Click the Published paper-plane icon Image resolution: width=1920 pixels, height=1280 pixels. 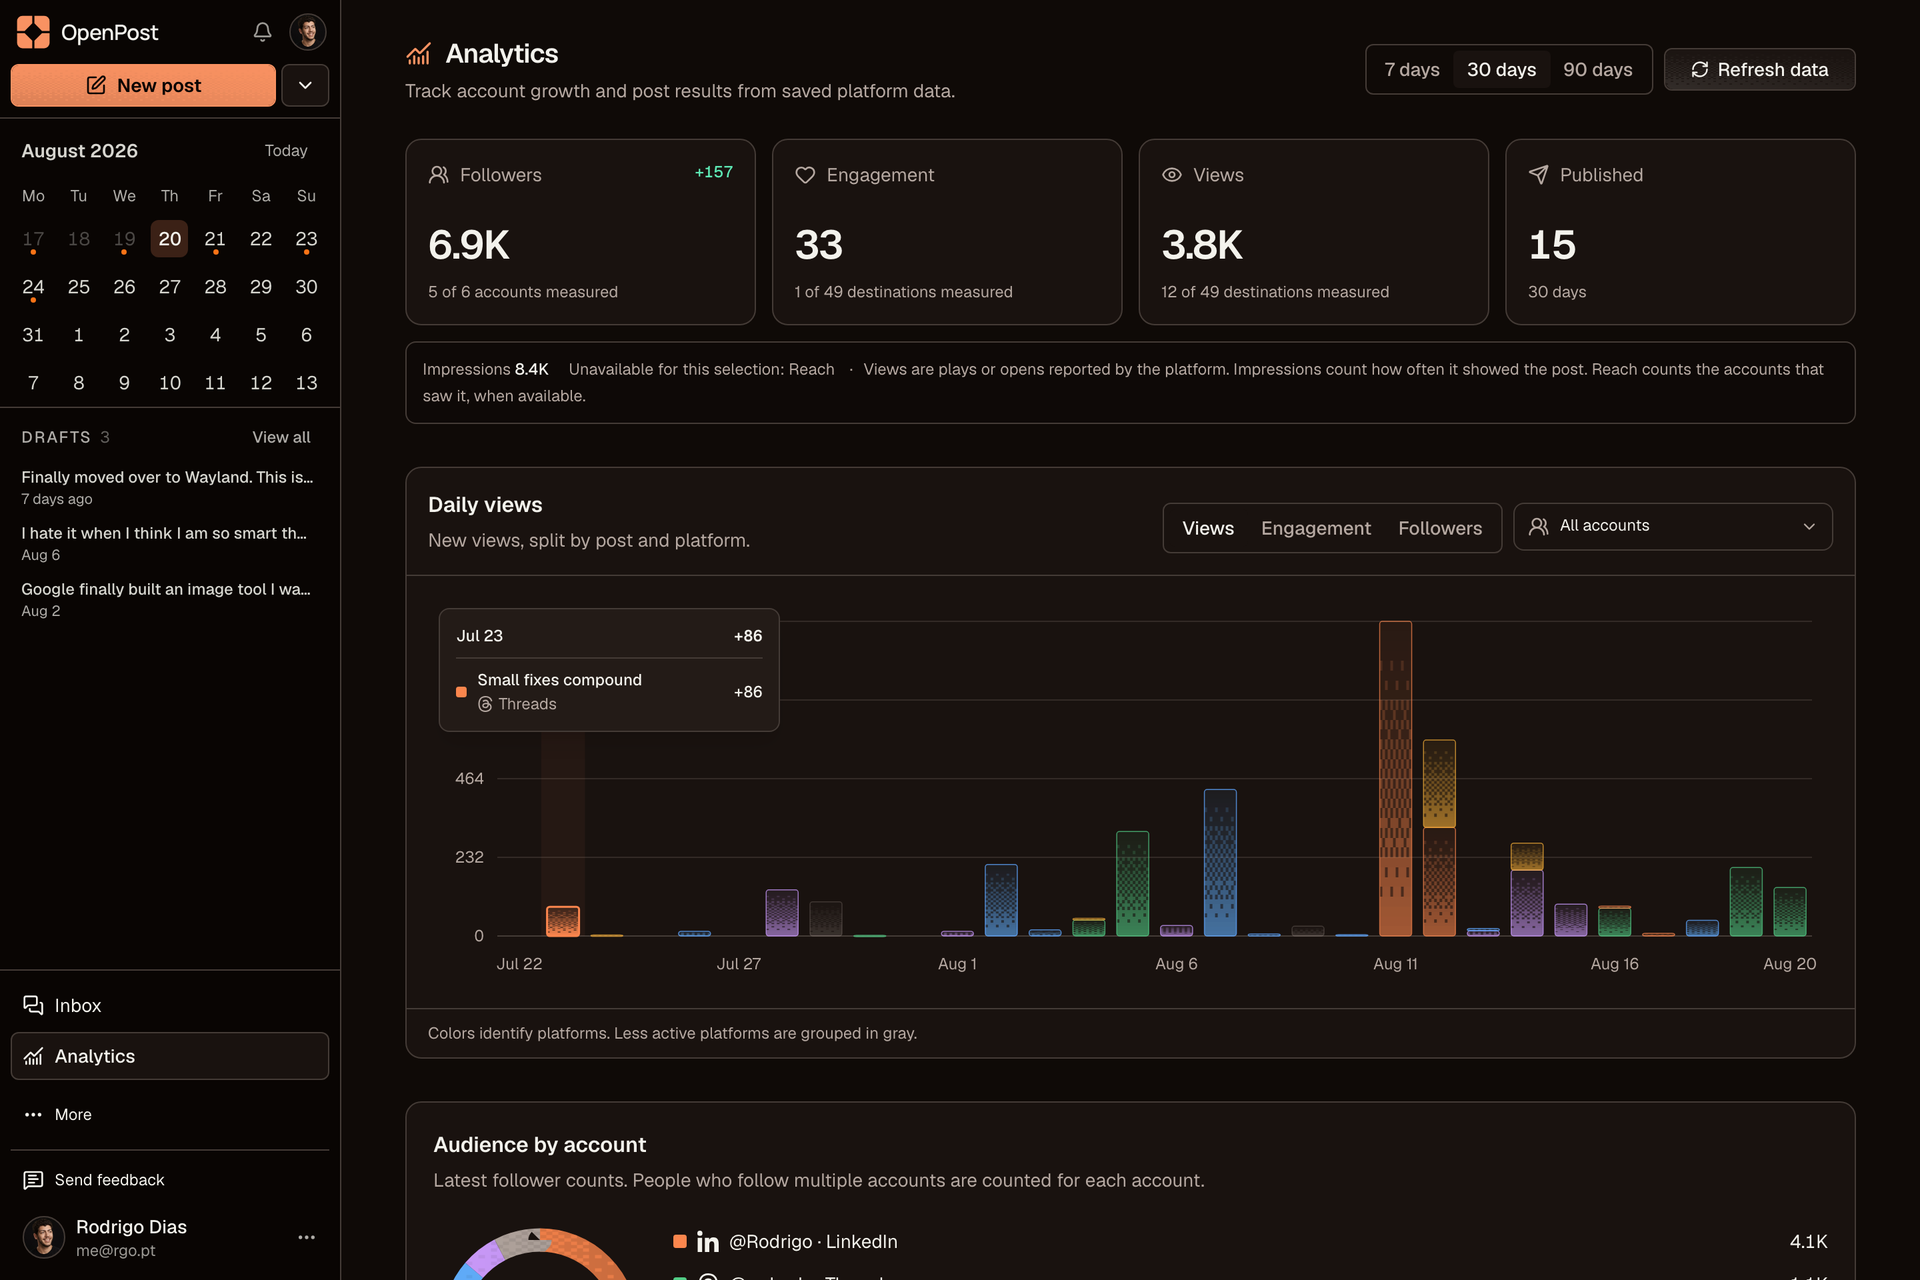coord(1538,175)
